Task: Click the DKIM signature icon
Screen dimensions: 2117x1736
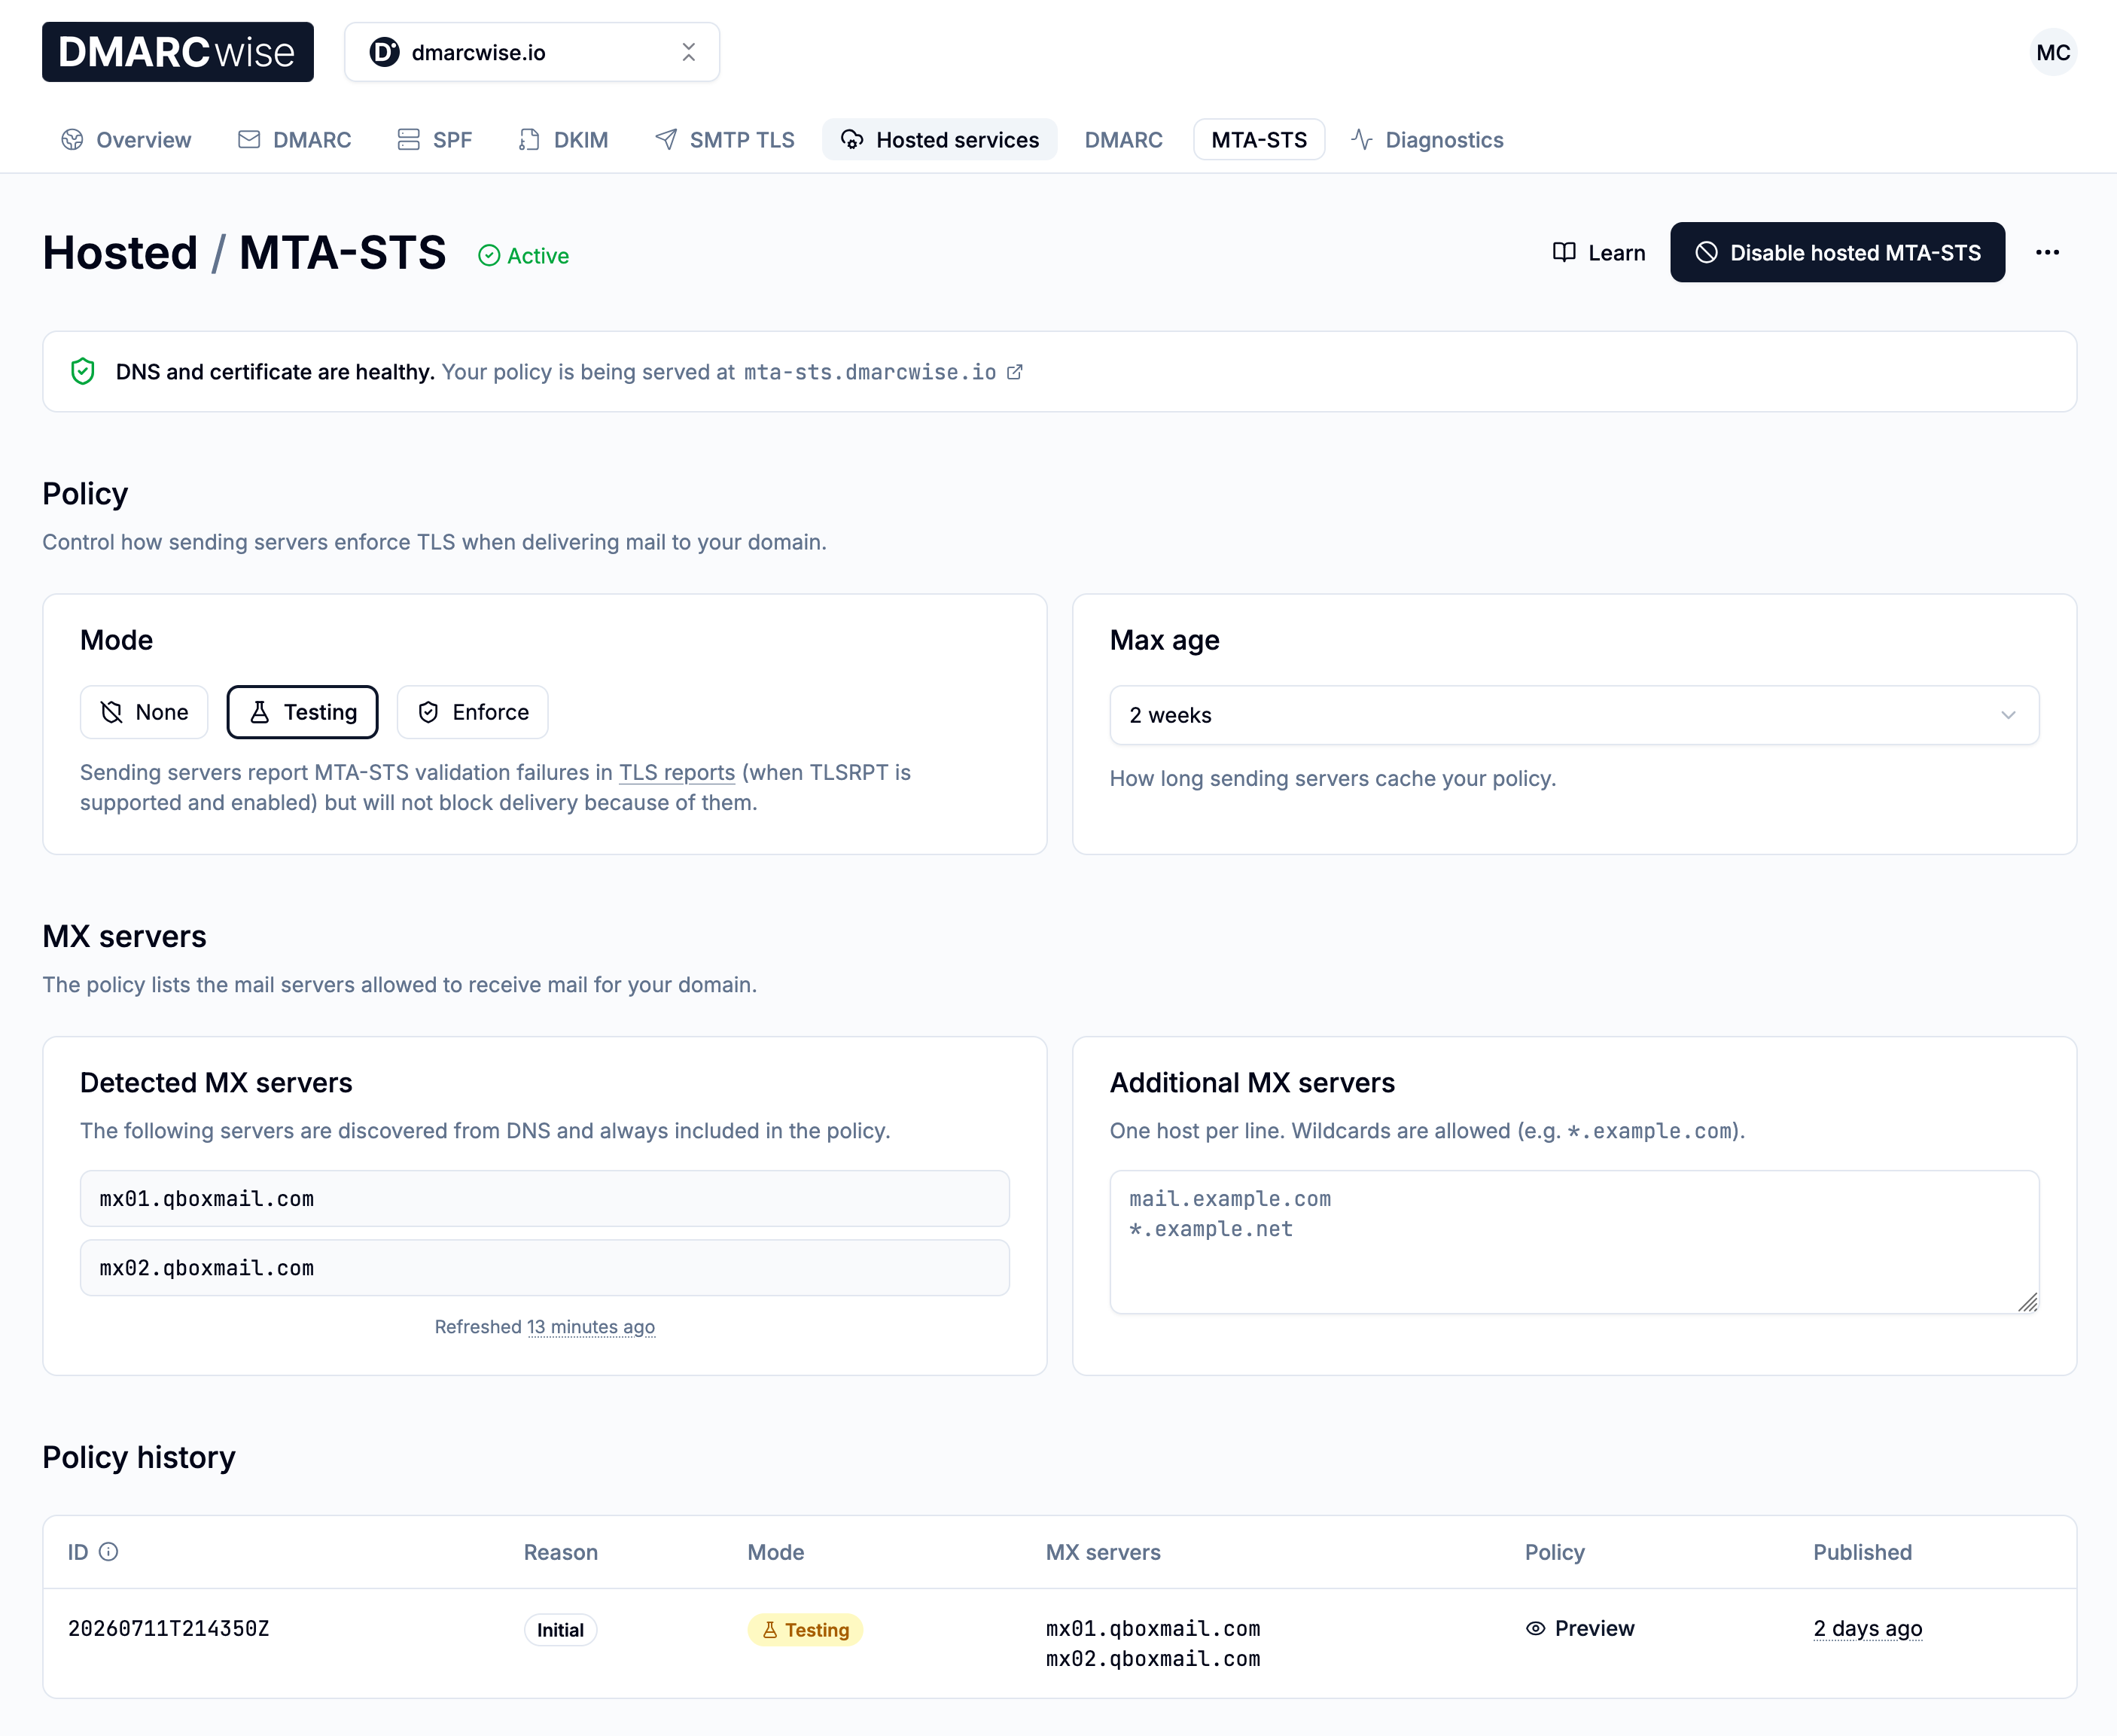Action: (x=529, y=140)
